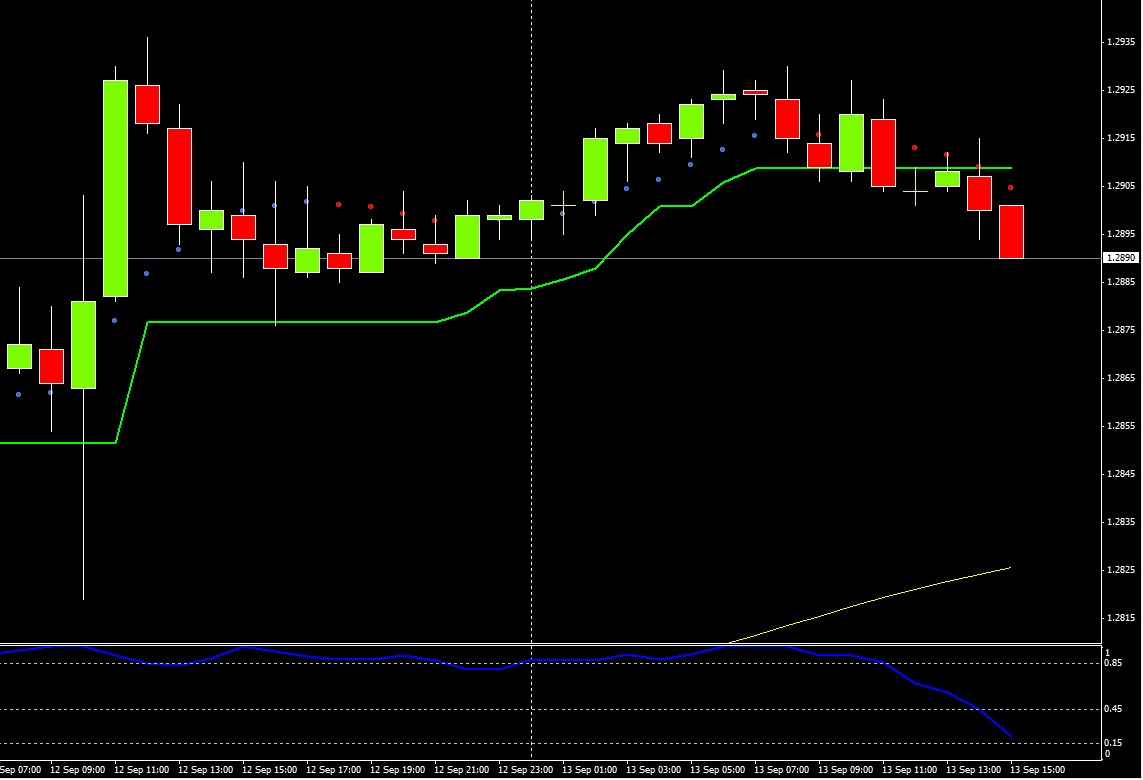Click the current price label 1.2890
1143x780 pixels.
click(1121, 258)
